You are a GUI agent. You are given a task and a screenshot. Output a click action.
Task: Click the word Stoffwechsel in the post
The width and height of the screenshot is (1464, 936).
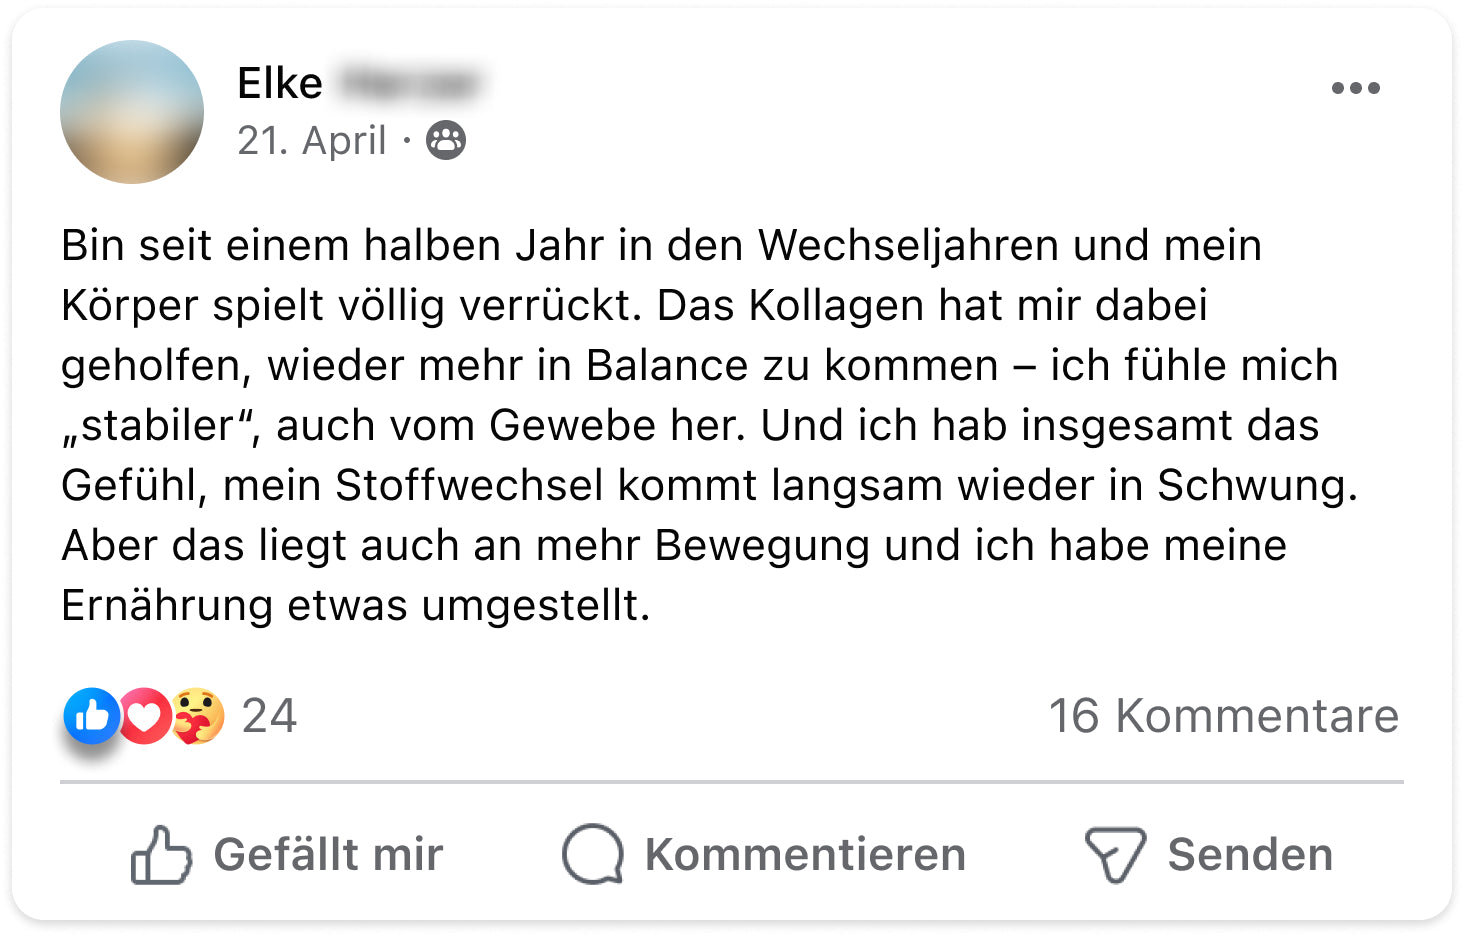(x=469, y=486)
